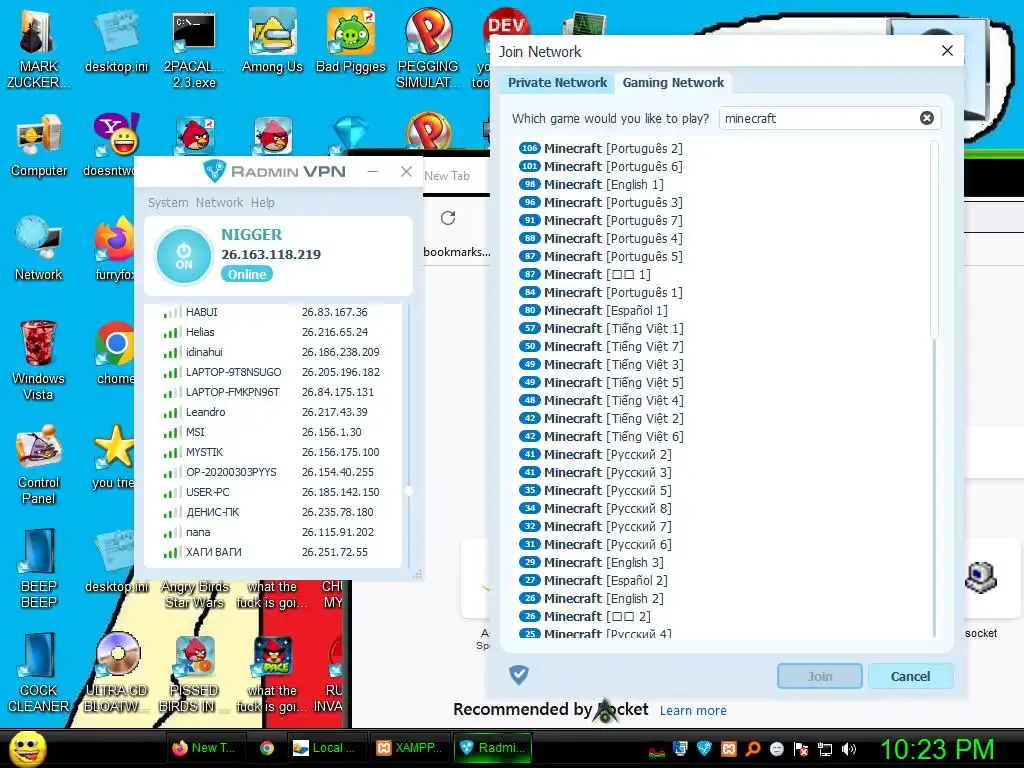Viewport: 1024px width, 768px height.
Task: Click the 26.163.118.219 IP address
Action: (271, 254)
